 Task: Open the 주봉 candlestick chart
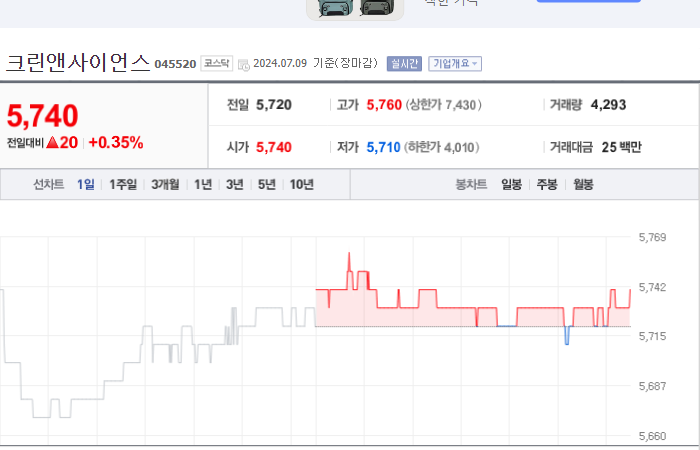click(547, 184)
